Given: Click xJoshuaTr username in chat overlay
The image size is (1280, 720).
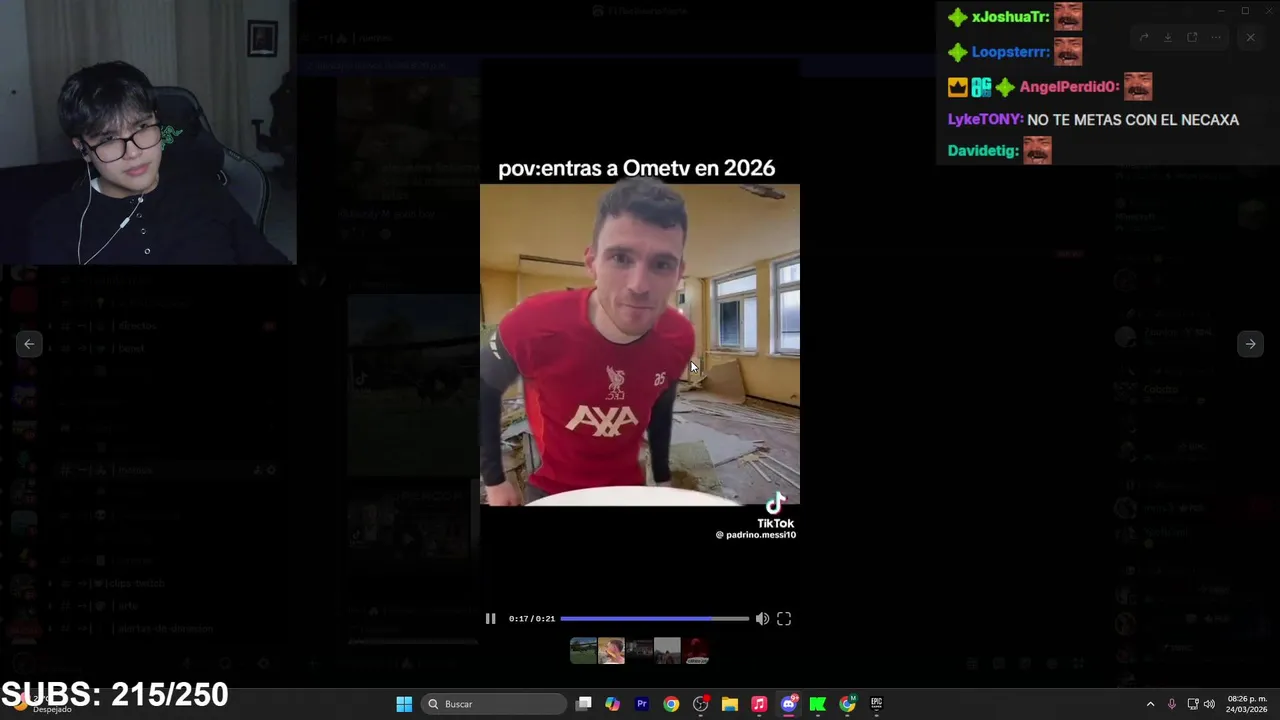Looking at the screenshot, I should click(x=1010, y=17).
